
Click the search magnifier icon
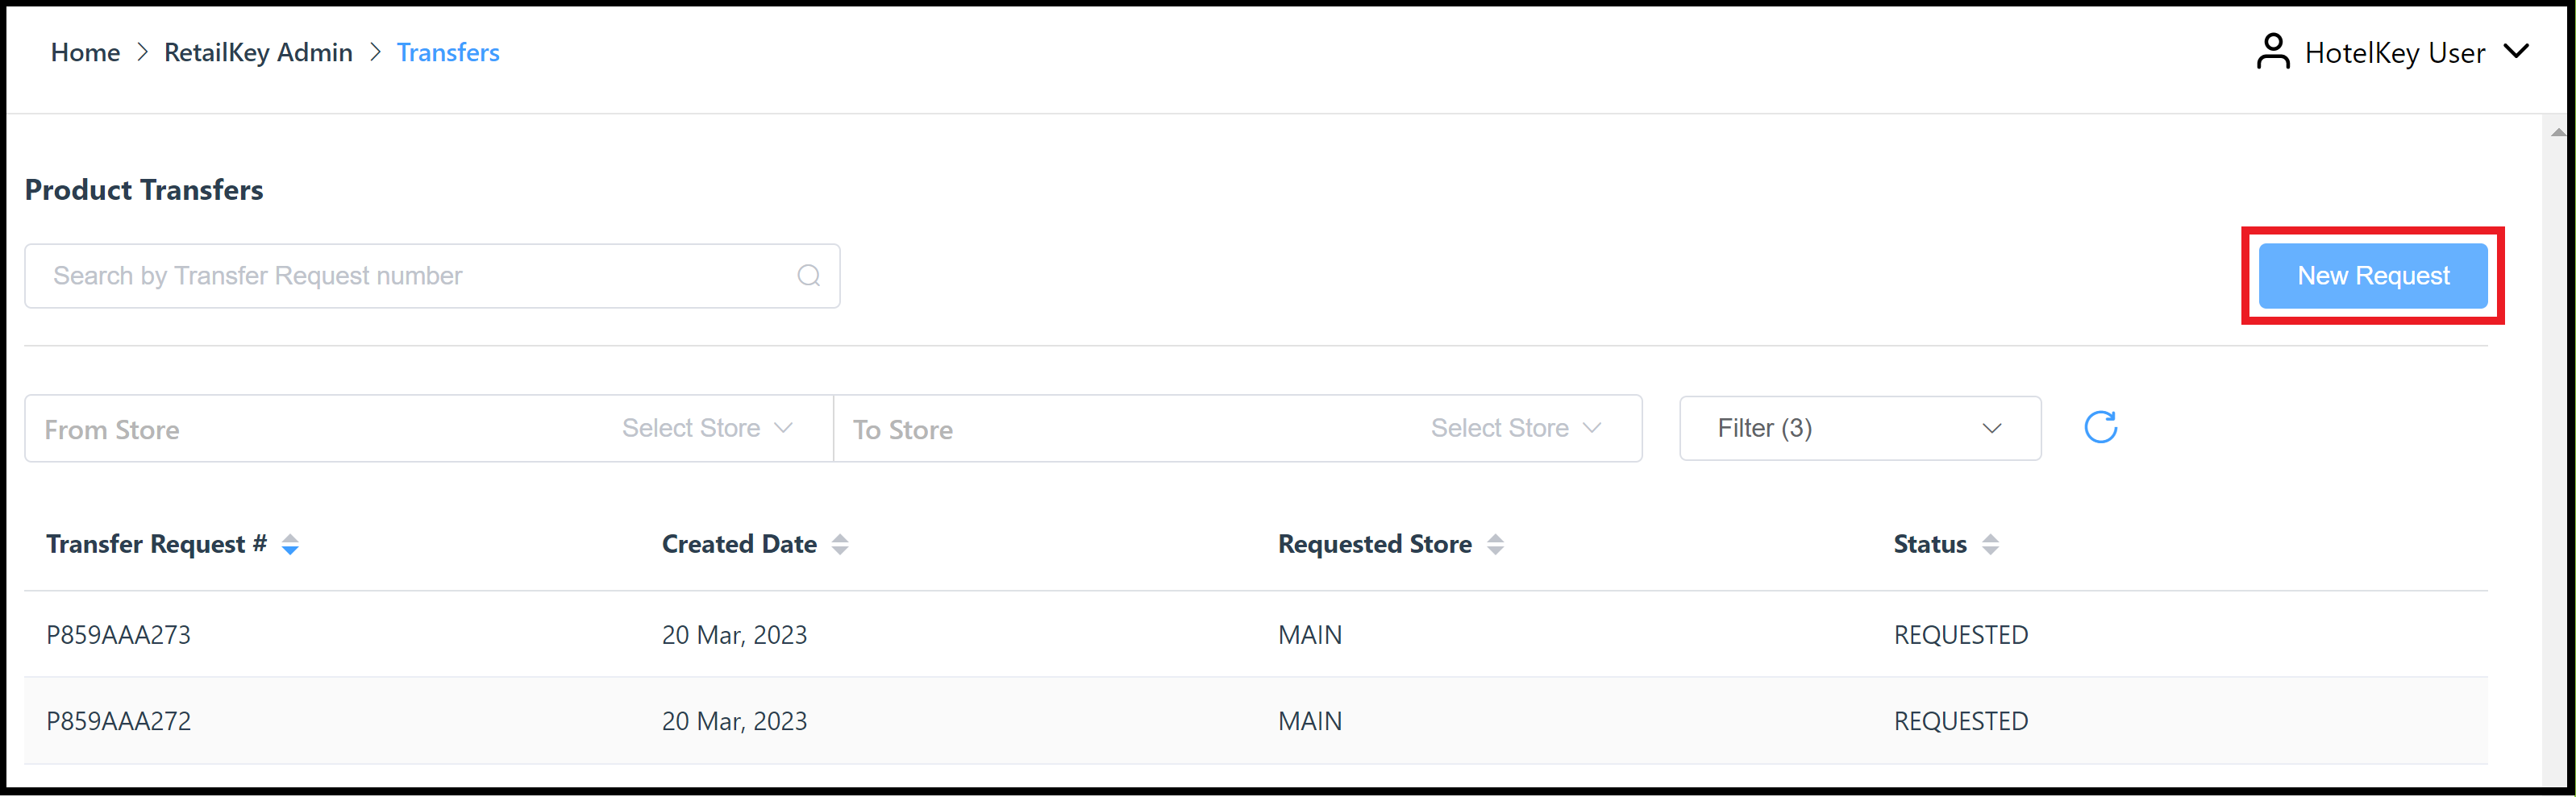point(808,276)
